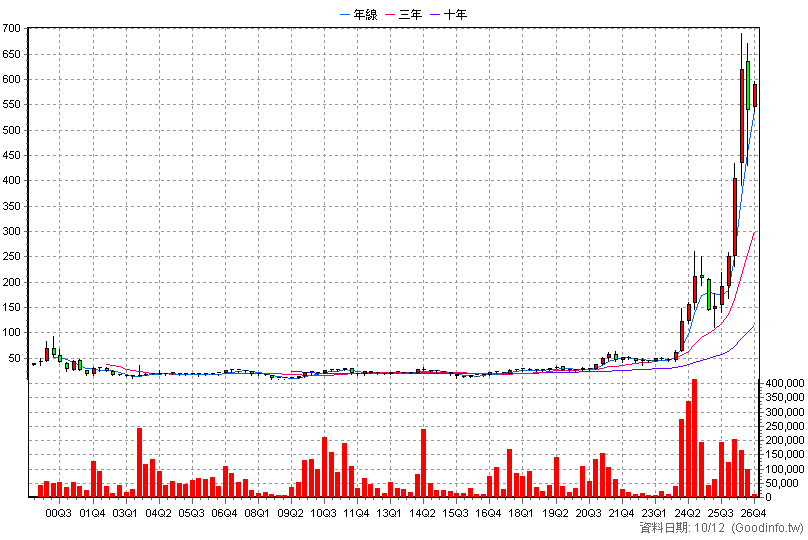Select the 16Q4 x-axis label
The image size is (808, 540).
489,513
